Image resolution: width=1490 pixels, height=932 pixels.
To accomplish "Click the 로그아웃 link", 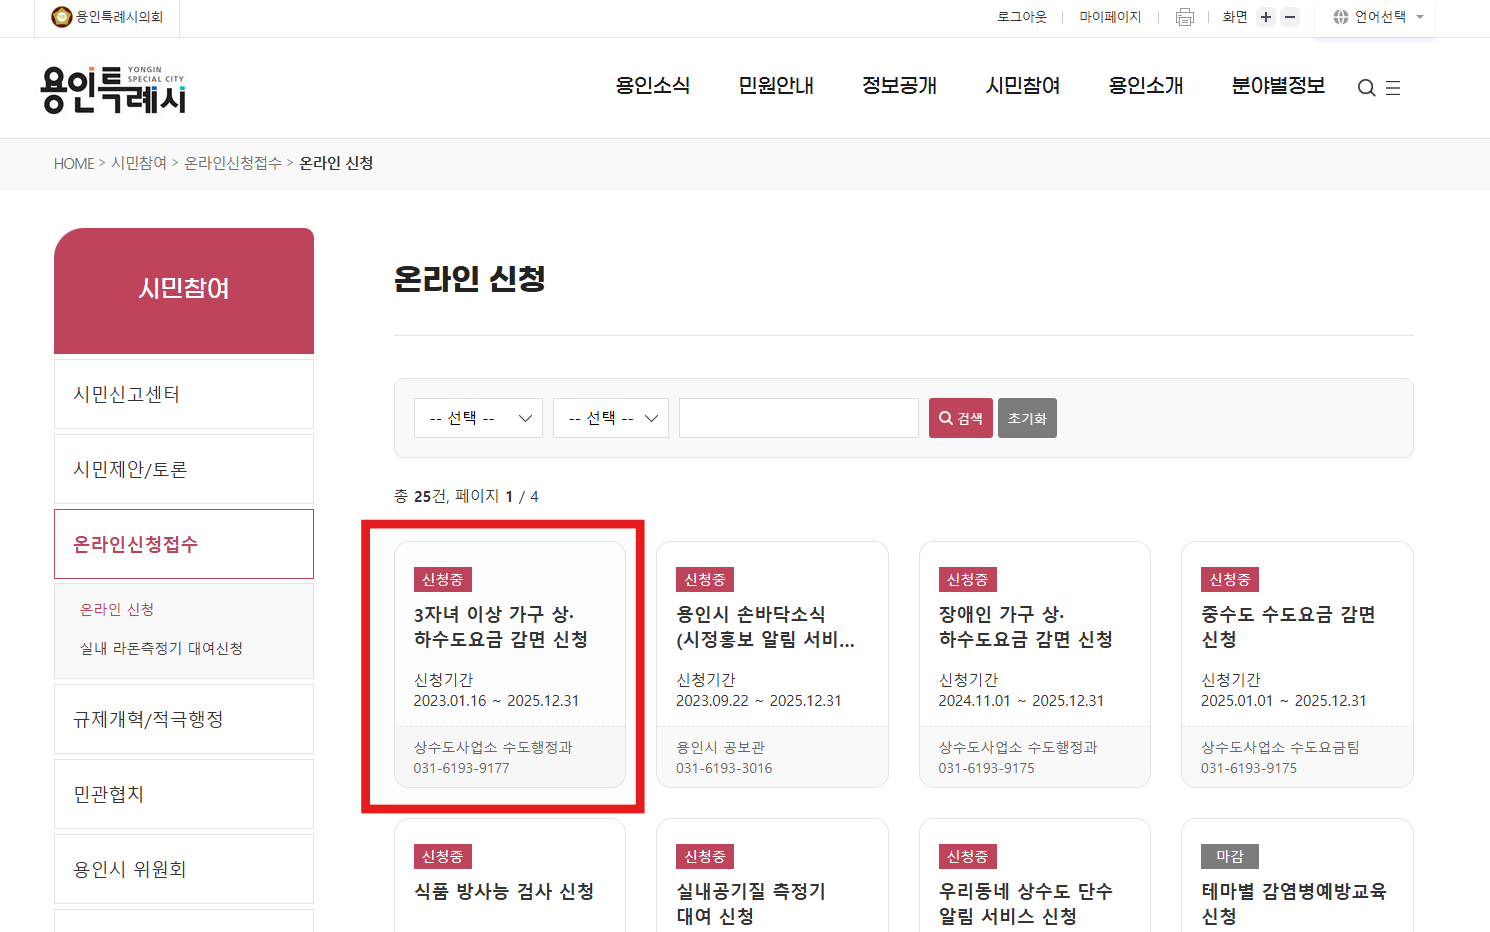I will click(x=1022, y=17).
